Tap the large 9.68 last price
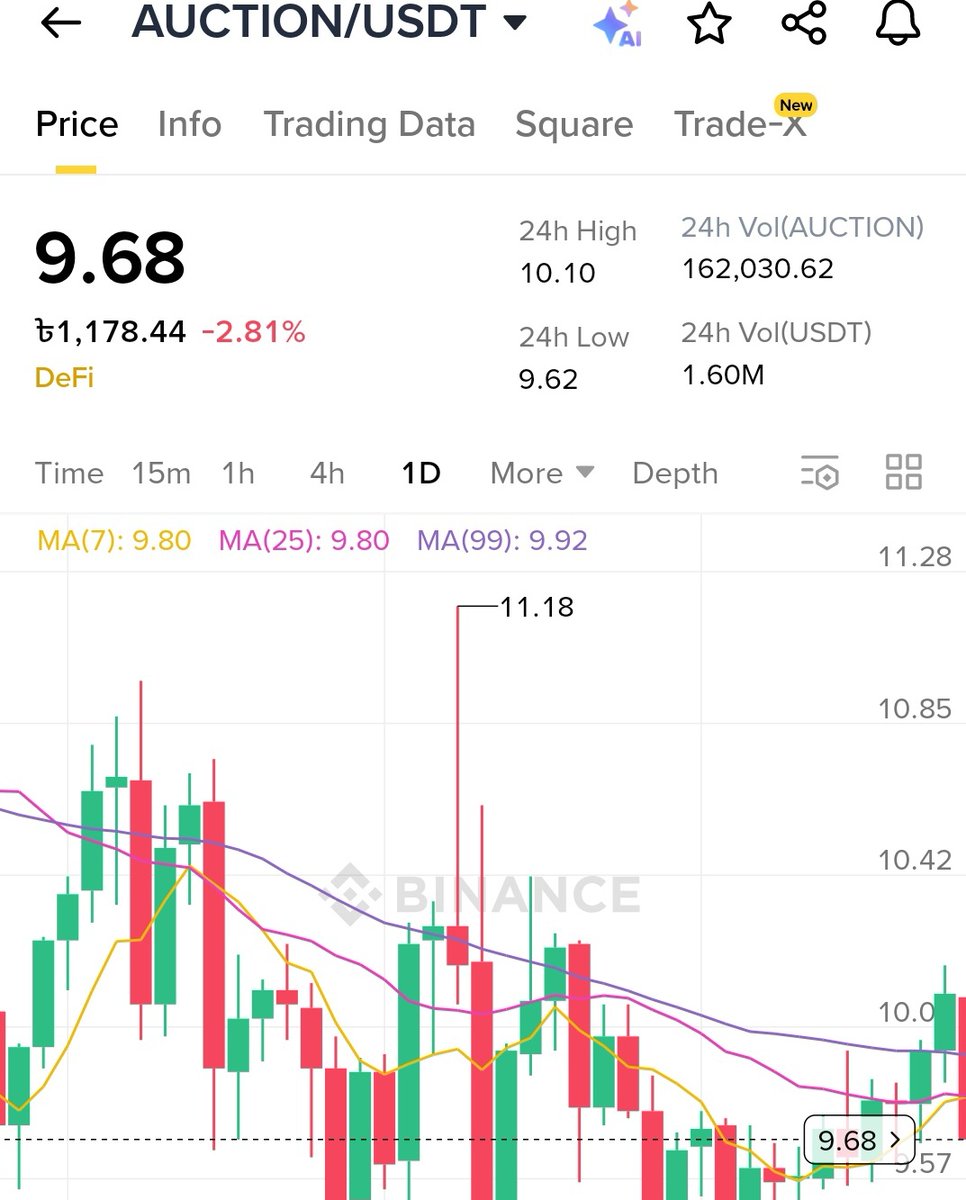The image size is (966, 1200). click(110, 258)
